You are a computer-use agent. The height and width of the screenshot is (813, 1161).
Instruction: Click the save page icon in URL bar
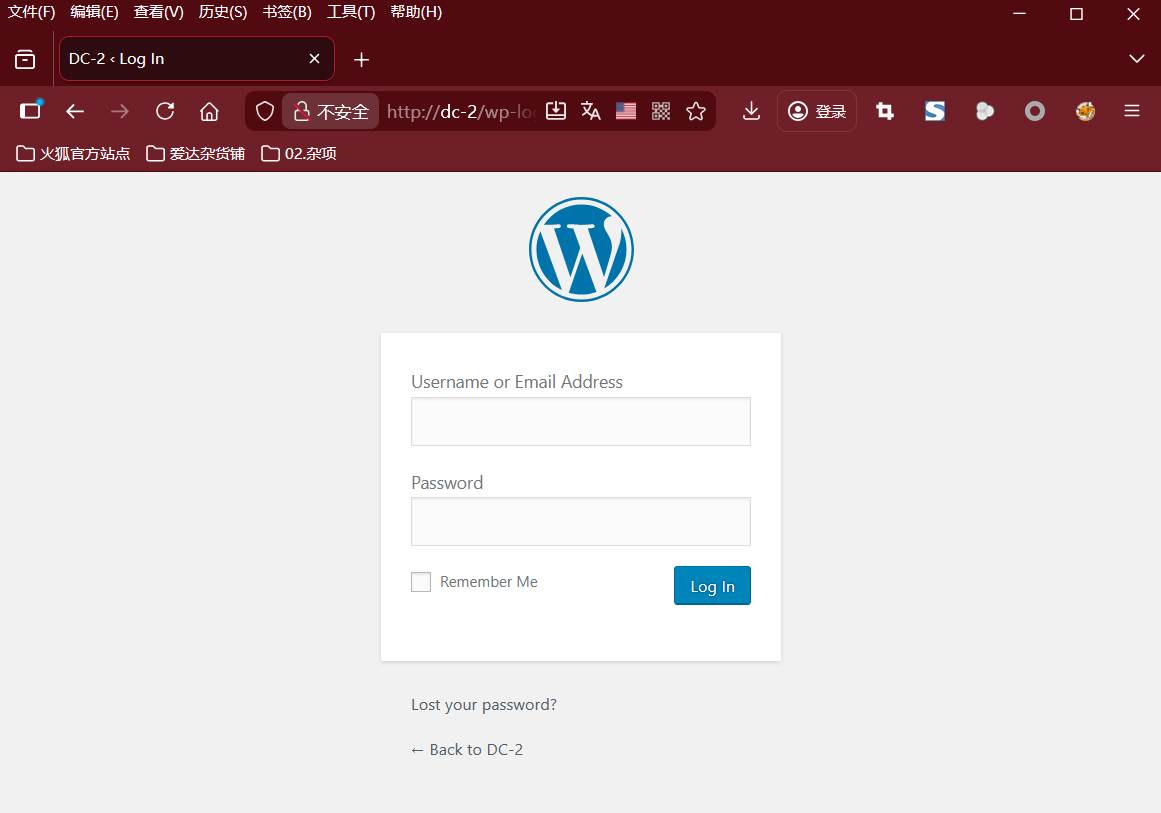point(556,111)
